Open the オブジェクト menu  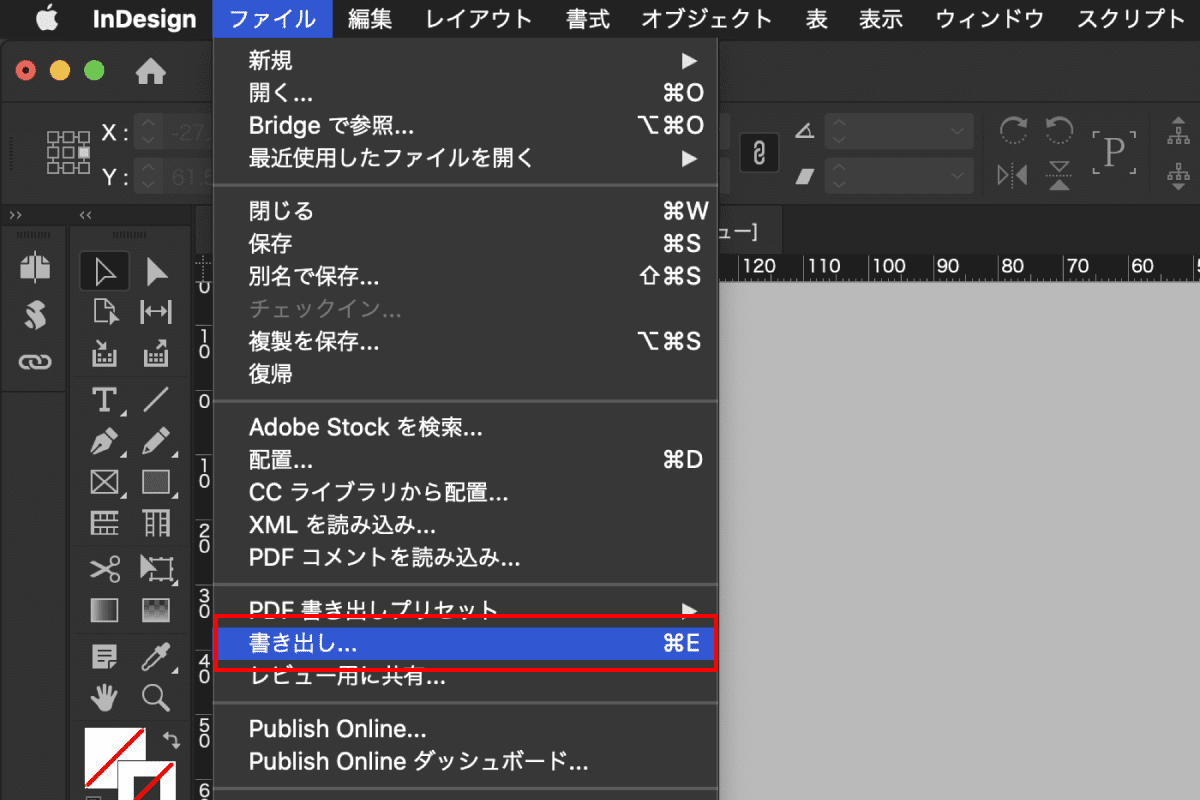click(707, 19)
